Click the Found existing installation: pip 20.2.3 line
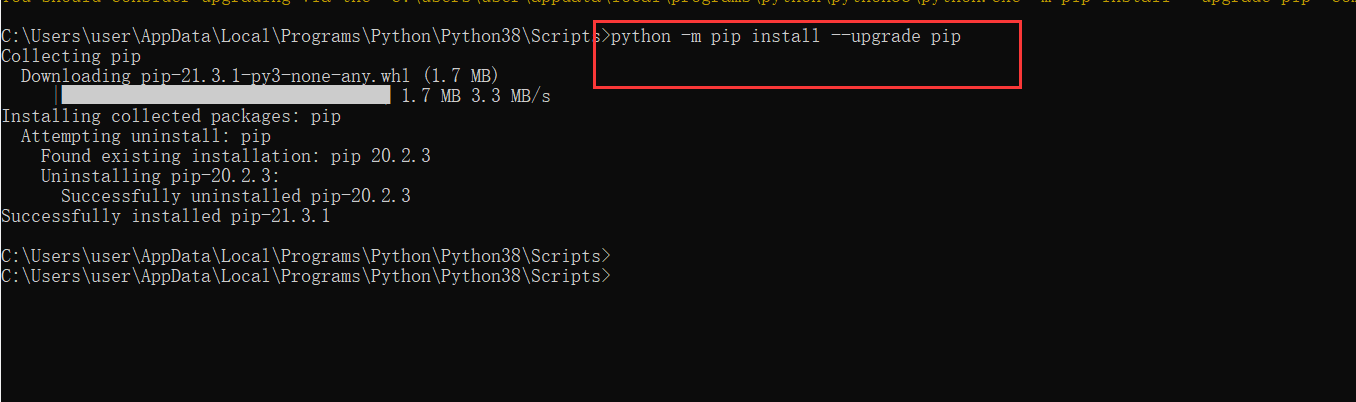1356x402 pixels. 236,157
